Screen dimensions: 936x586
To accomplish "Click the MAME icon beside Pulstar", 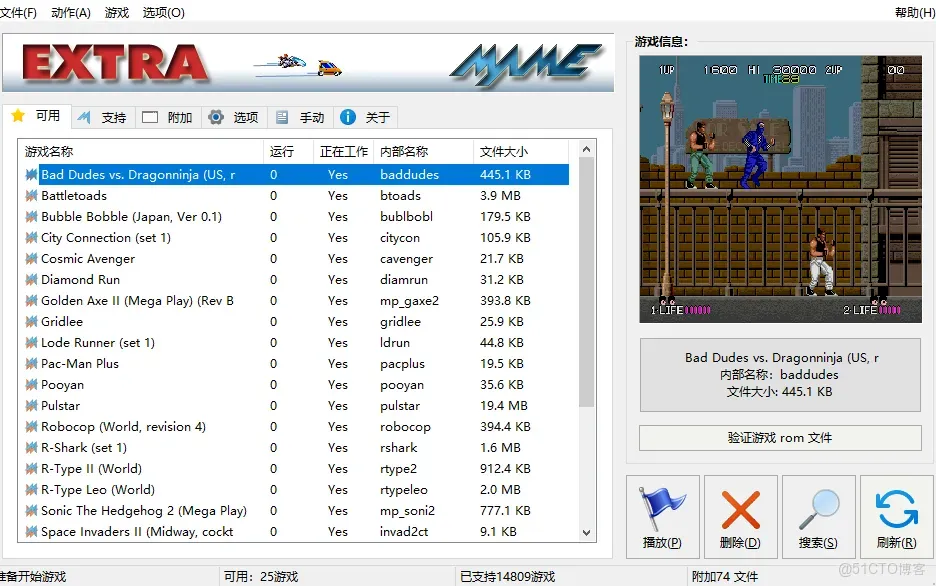I will tap(32, 406).
